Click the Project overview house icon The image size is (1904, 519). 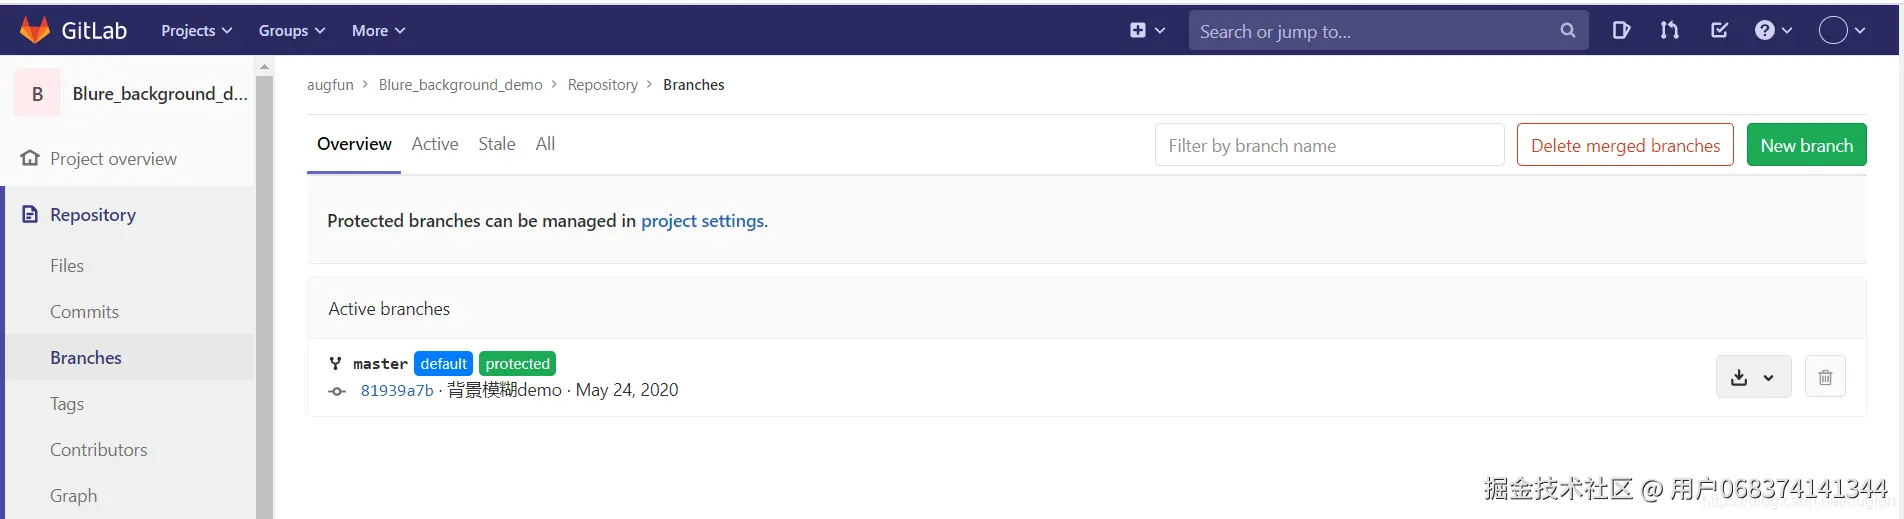point(30,158)
